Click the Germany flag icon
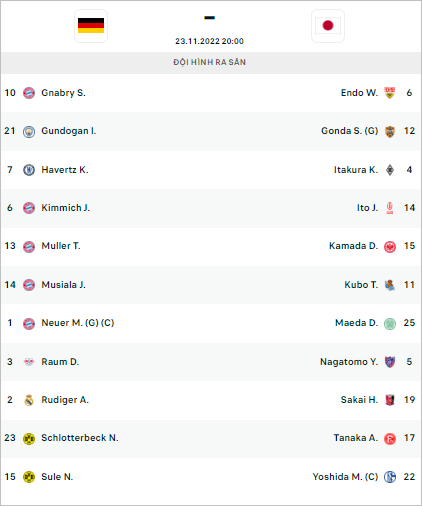Viewport: 422px width, 506px height. pyautogui.click(x=91, y=26)
